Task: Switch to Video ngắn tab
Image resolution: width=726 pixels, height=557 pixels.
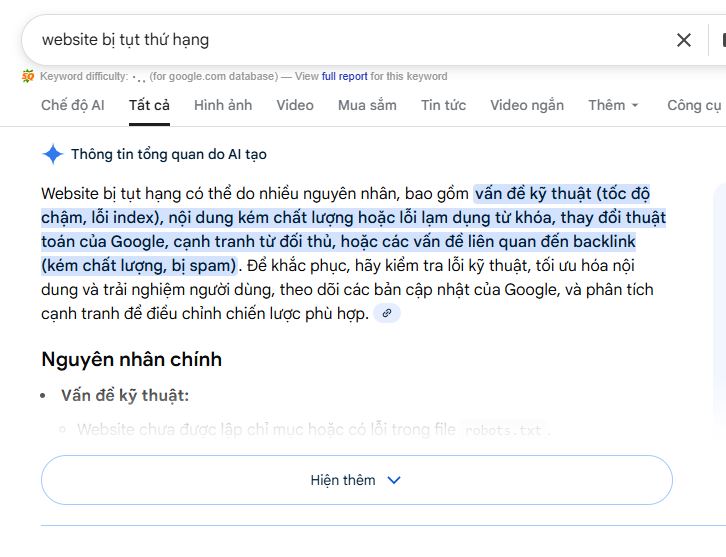Action: 527,105
